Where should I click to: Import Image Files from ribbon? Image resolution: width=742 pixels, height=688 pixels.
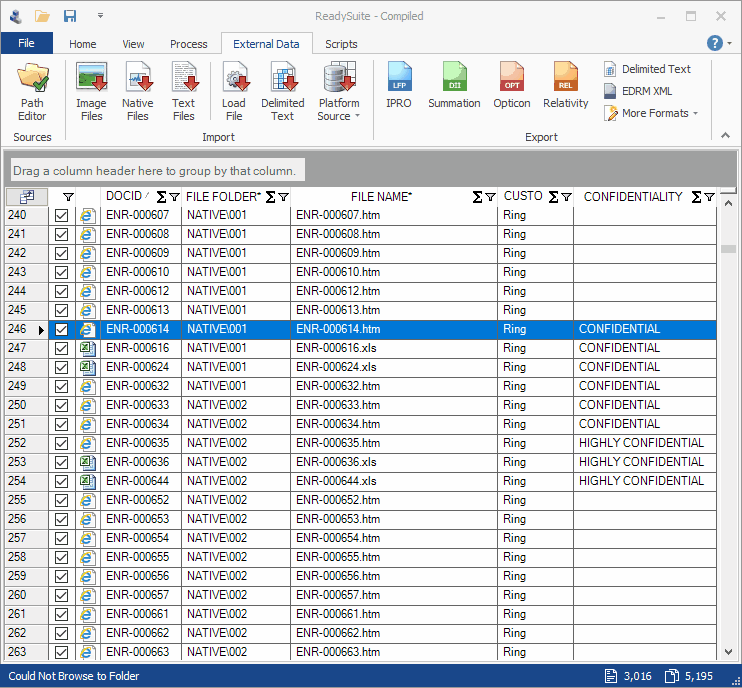tap(91, 91)
